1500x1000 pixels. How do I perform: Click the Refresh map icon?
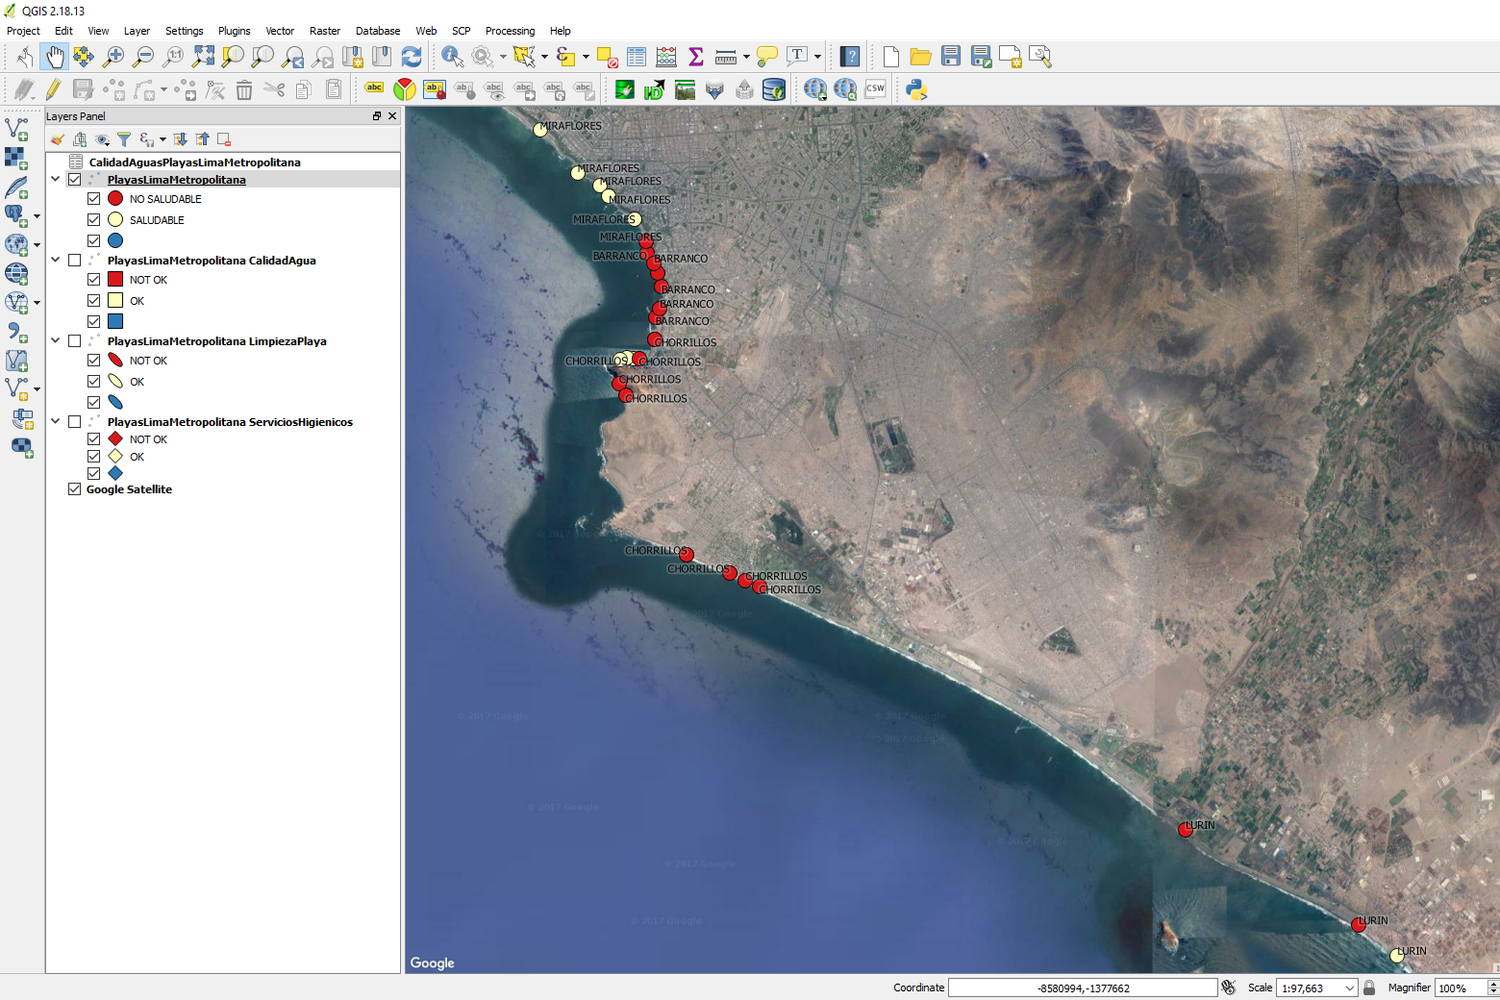tap(411, 57)
